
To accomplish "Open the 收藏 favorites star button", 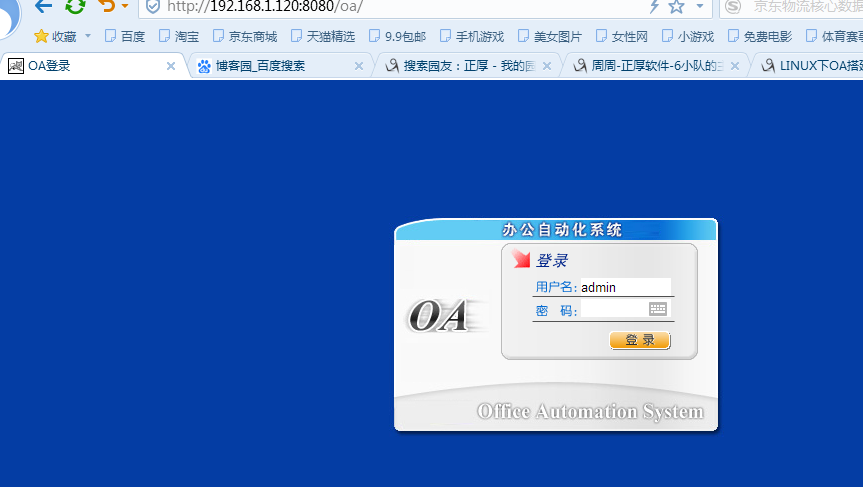I will coord(55,36).
